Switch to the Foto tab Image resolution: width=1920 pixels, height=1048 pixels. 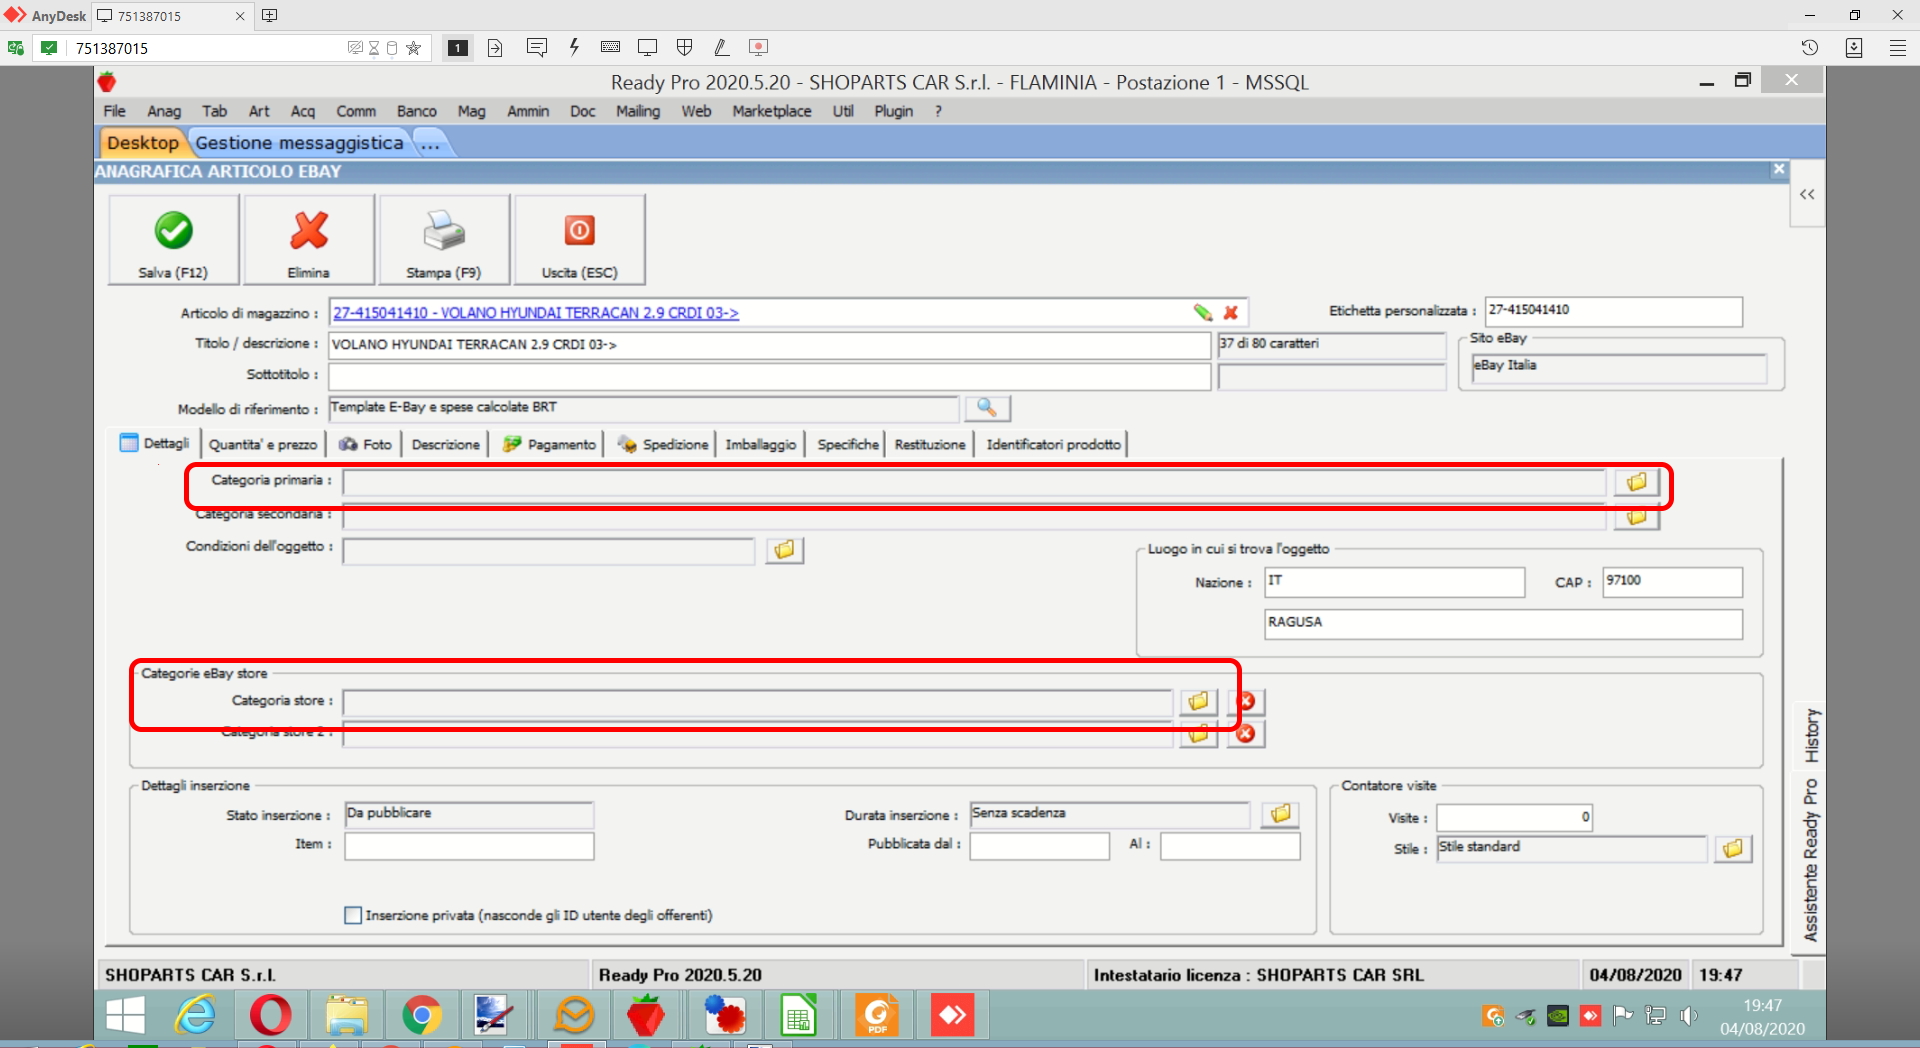click(x=365, y=444)
